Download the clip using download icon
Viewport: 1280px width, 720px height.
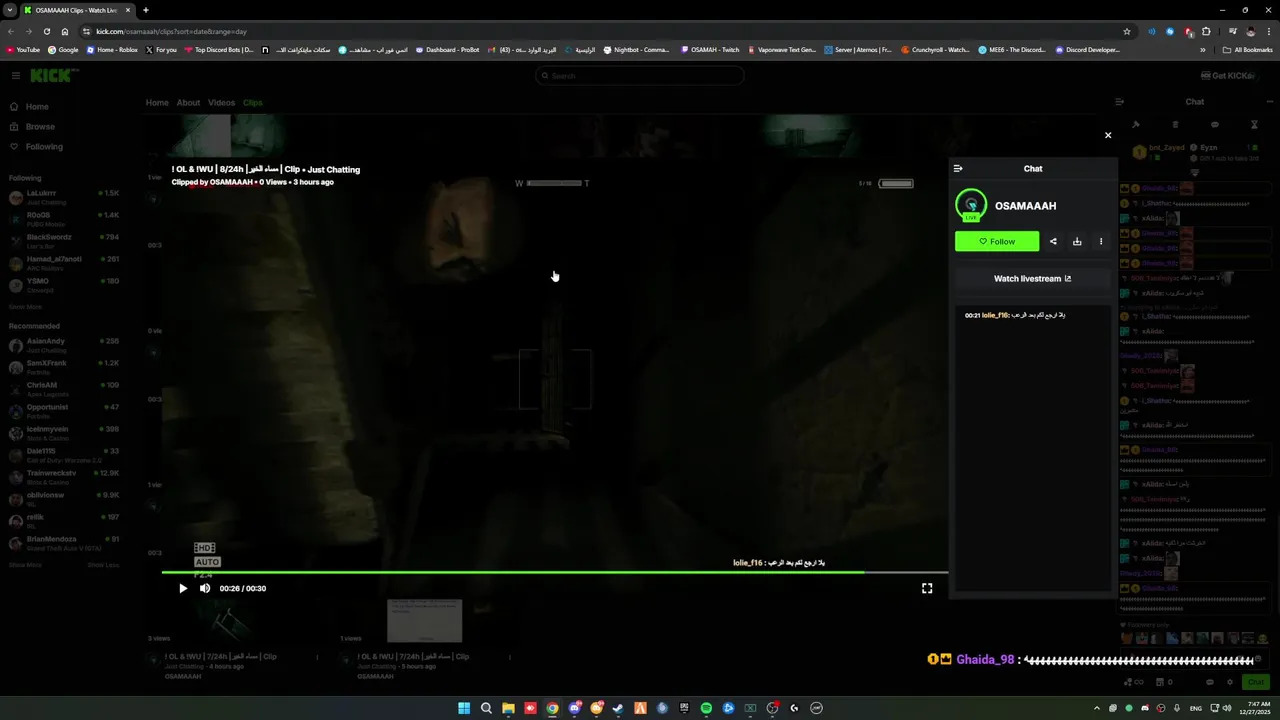[1077, 241]
